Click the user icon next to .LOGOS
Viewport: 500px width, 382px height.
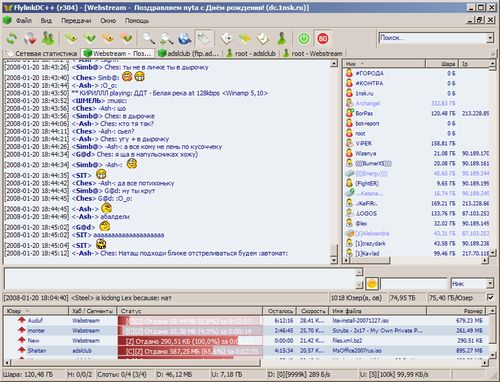(349, 213)
